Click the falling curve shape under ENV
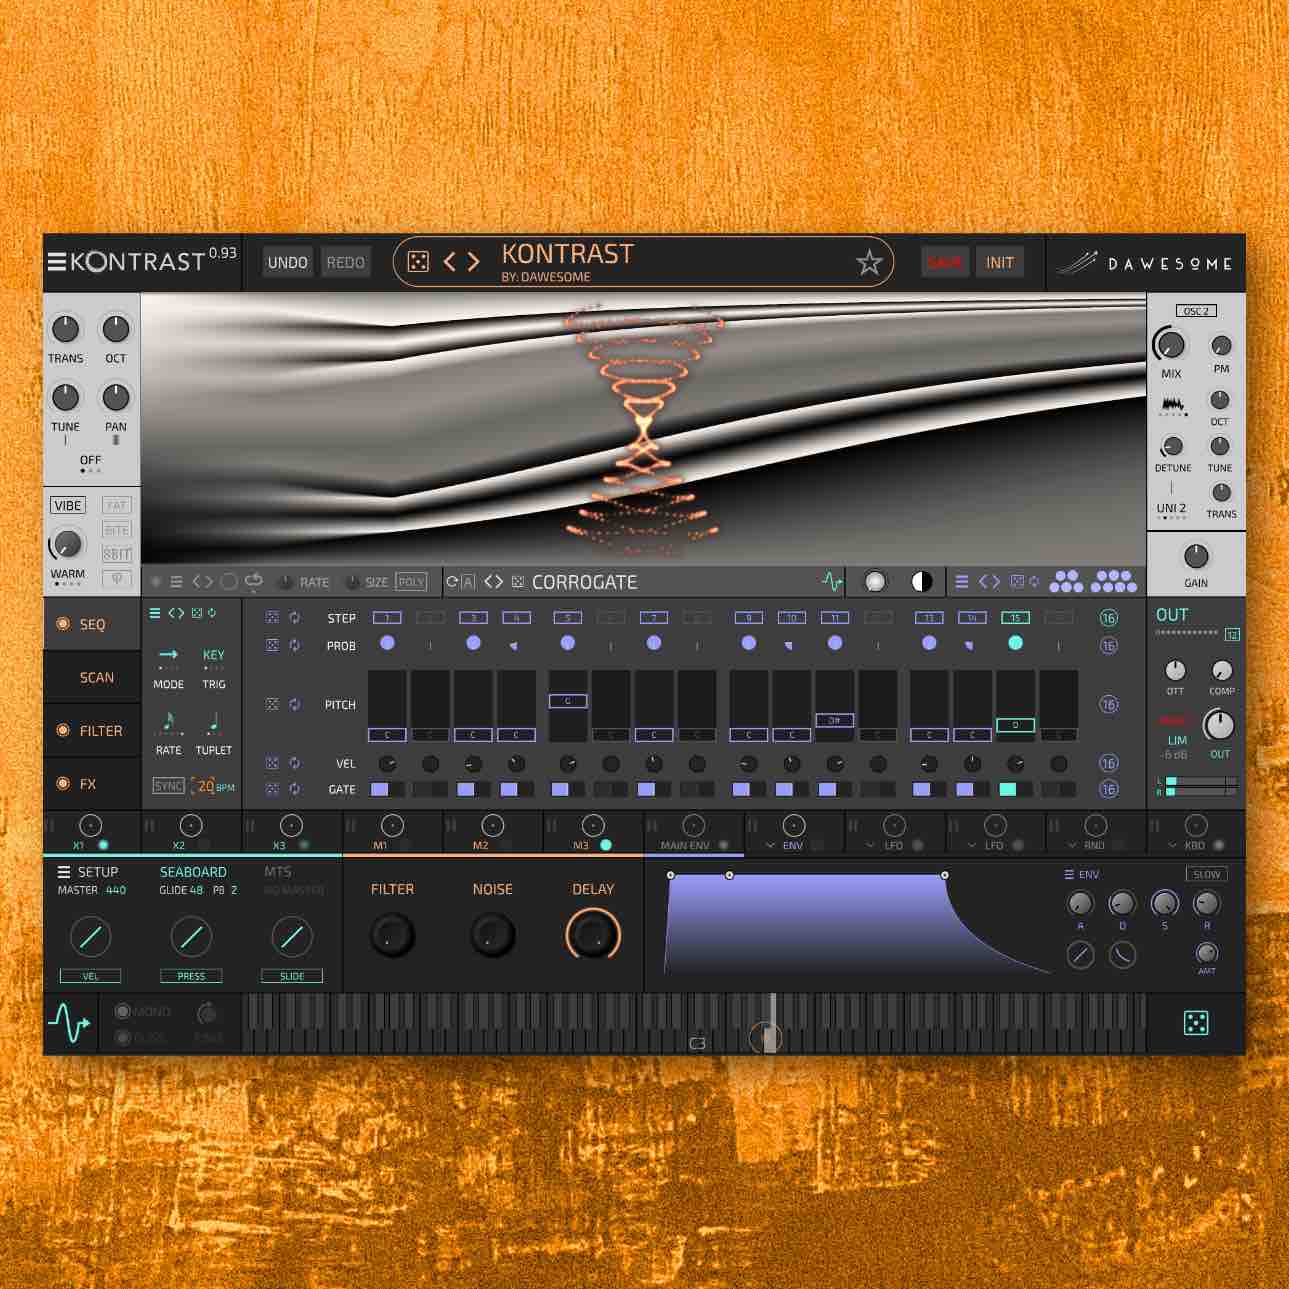 tap(1122, 955)
